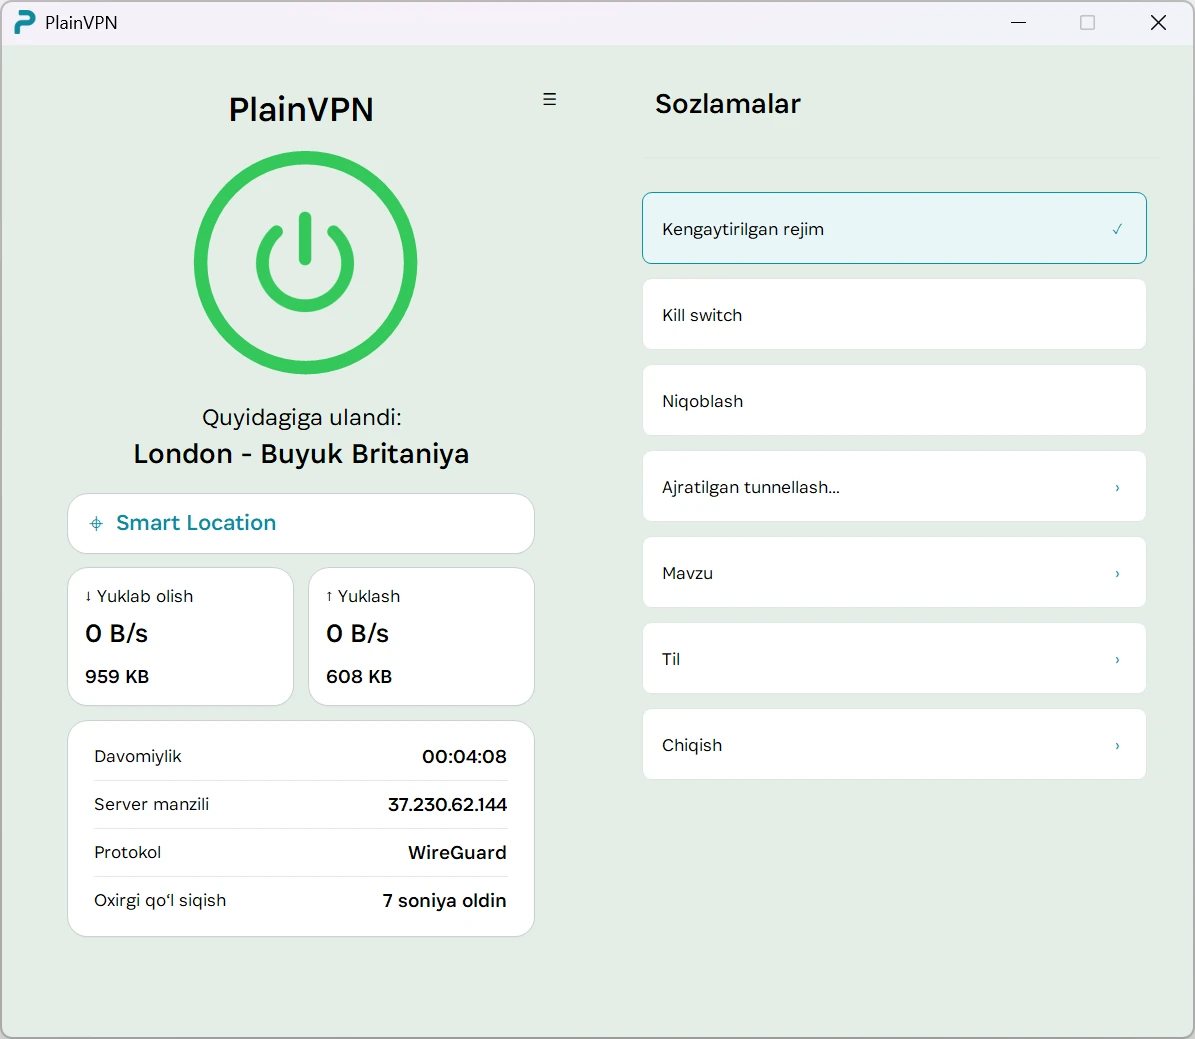Click the Server manzili label

click(152, 804)
